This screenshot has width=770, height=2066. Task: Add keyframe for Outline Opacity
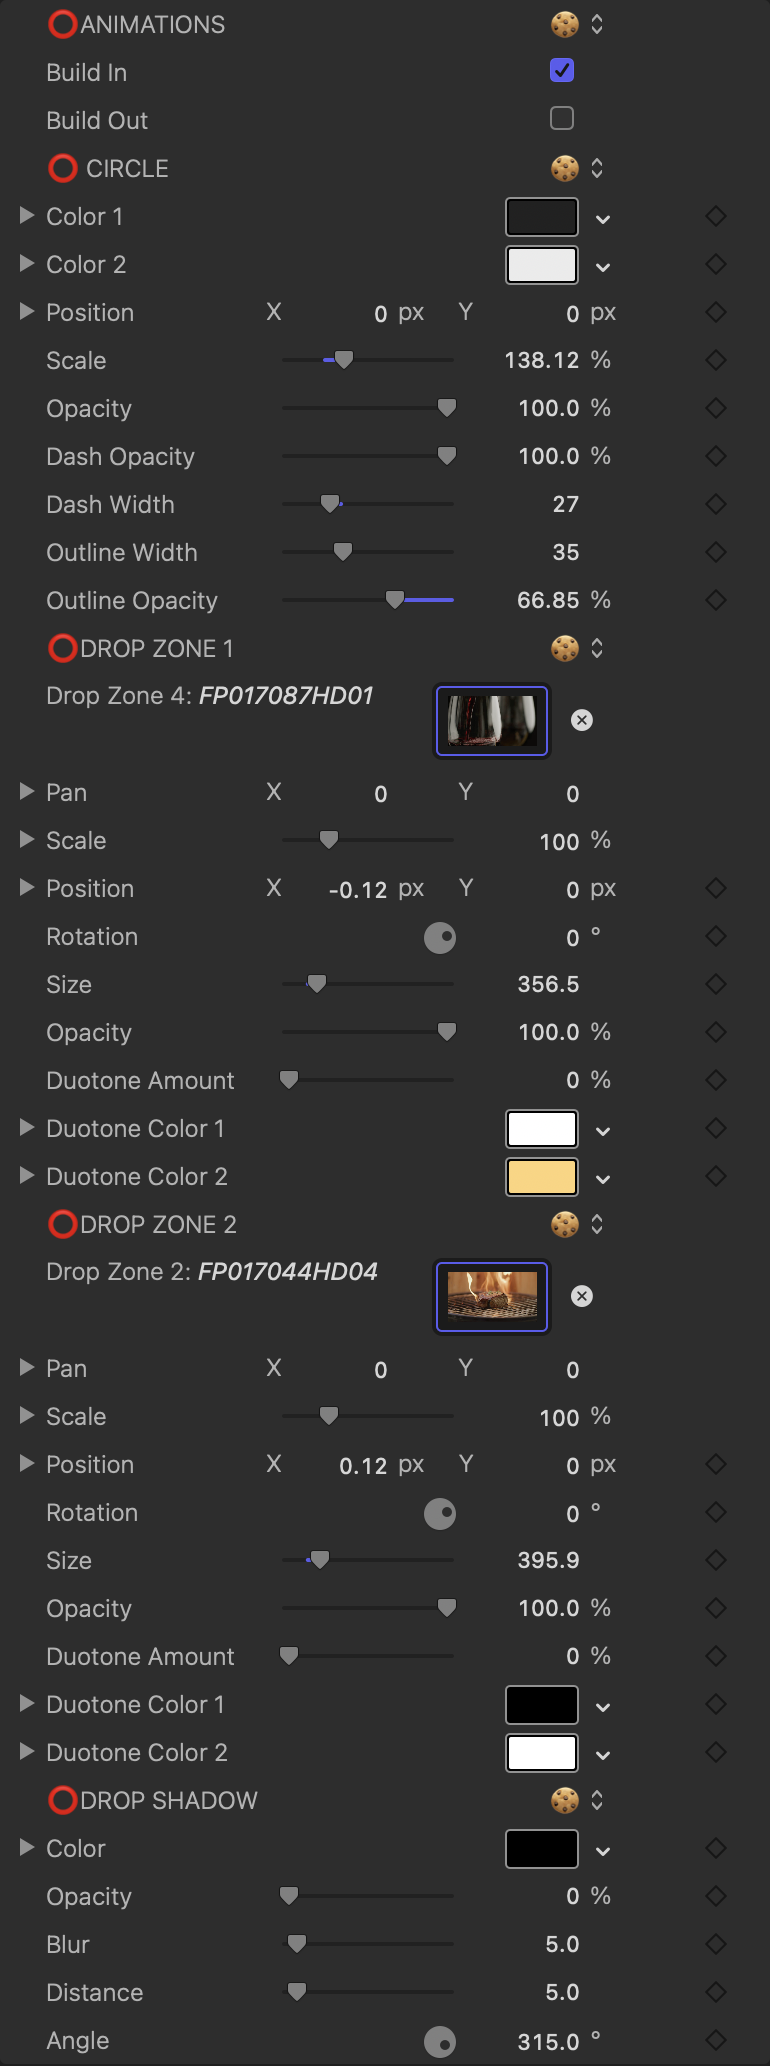pos(716,600)
